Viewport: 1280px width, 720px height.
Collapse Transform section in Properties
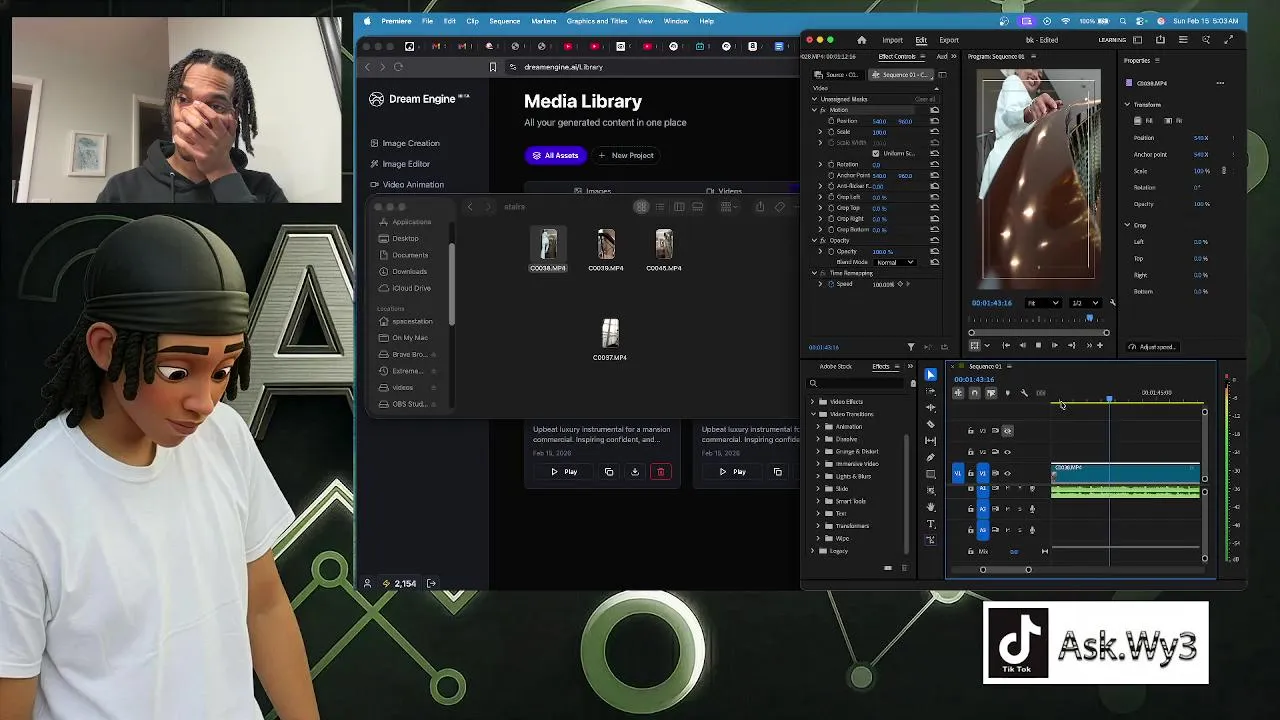point(1127,105)
